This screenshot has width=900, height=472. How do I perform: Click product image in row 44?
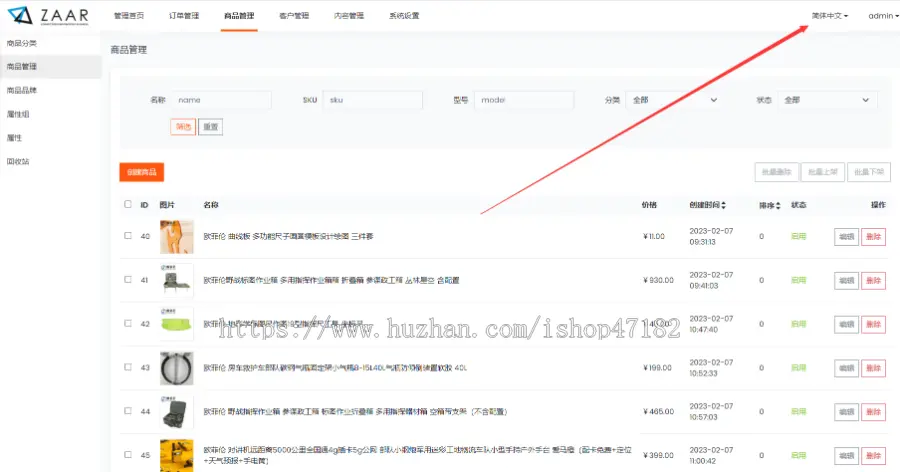click(176, 411)
